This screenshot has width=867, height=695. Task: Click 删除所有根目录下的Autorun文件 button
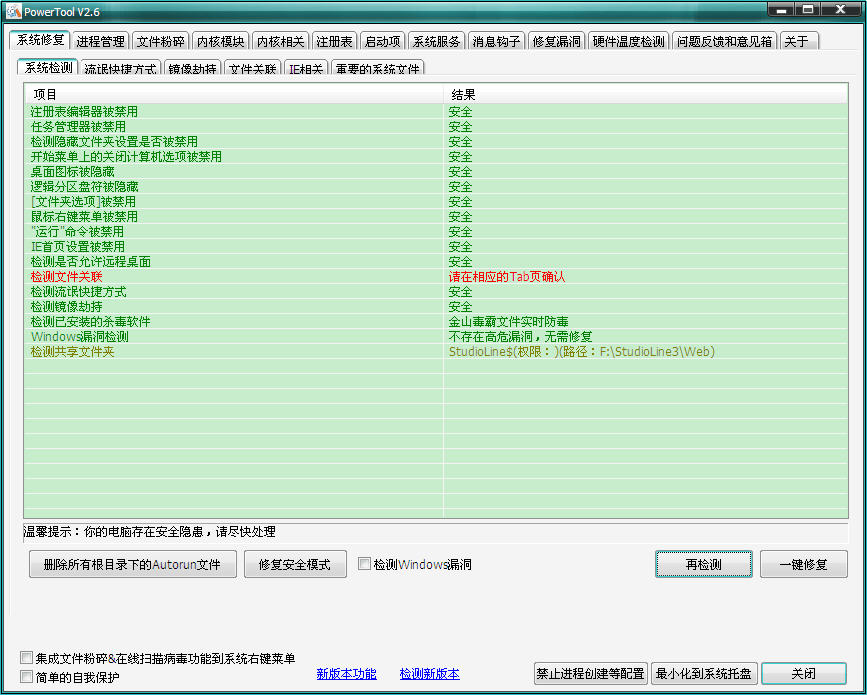(133, 564)
